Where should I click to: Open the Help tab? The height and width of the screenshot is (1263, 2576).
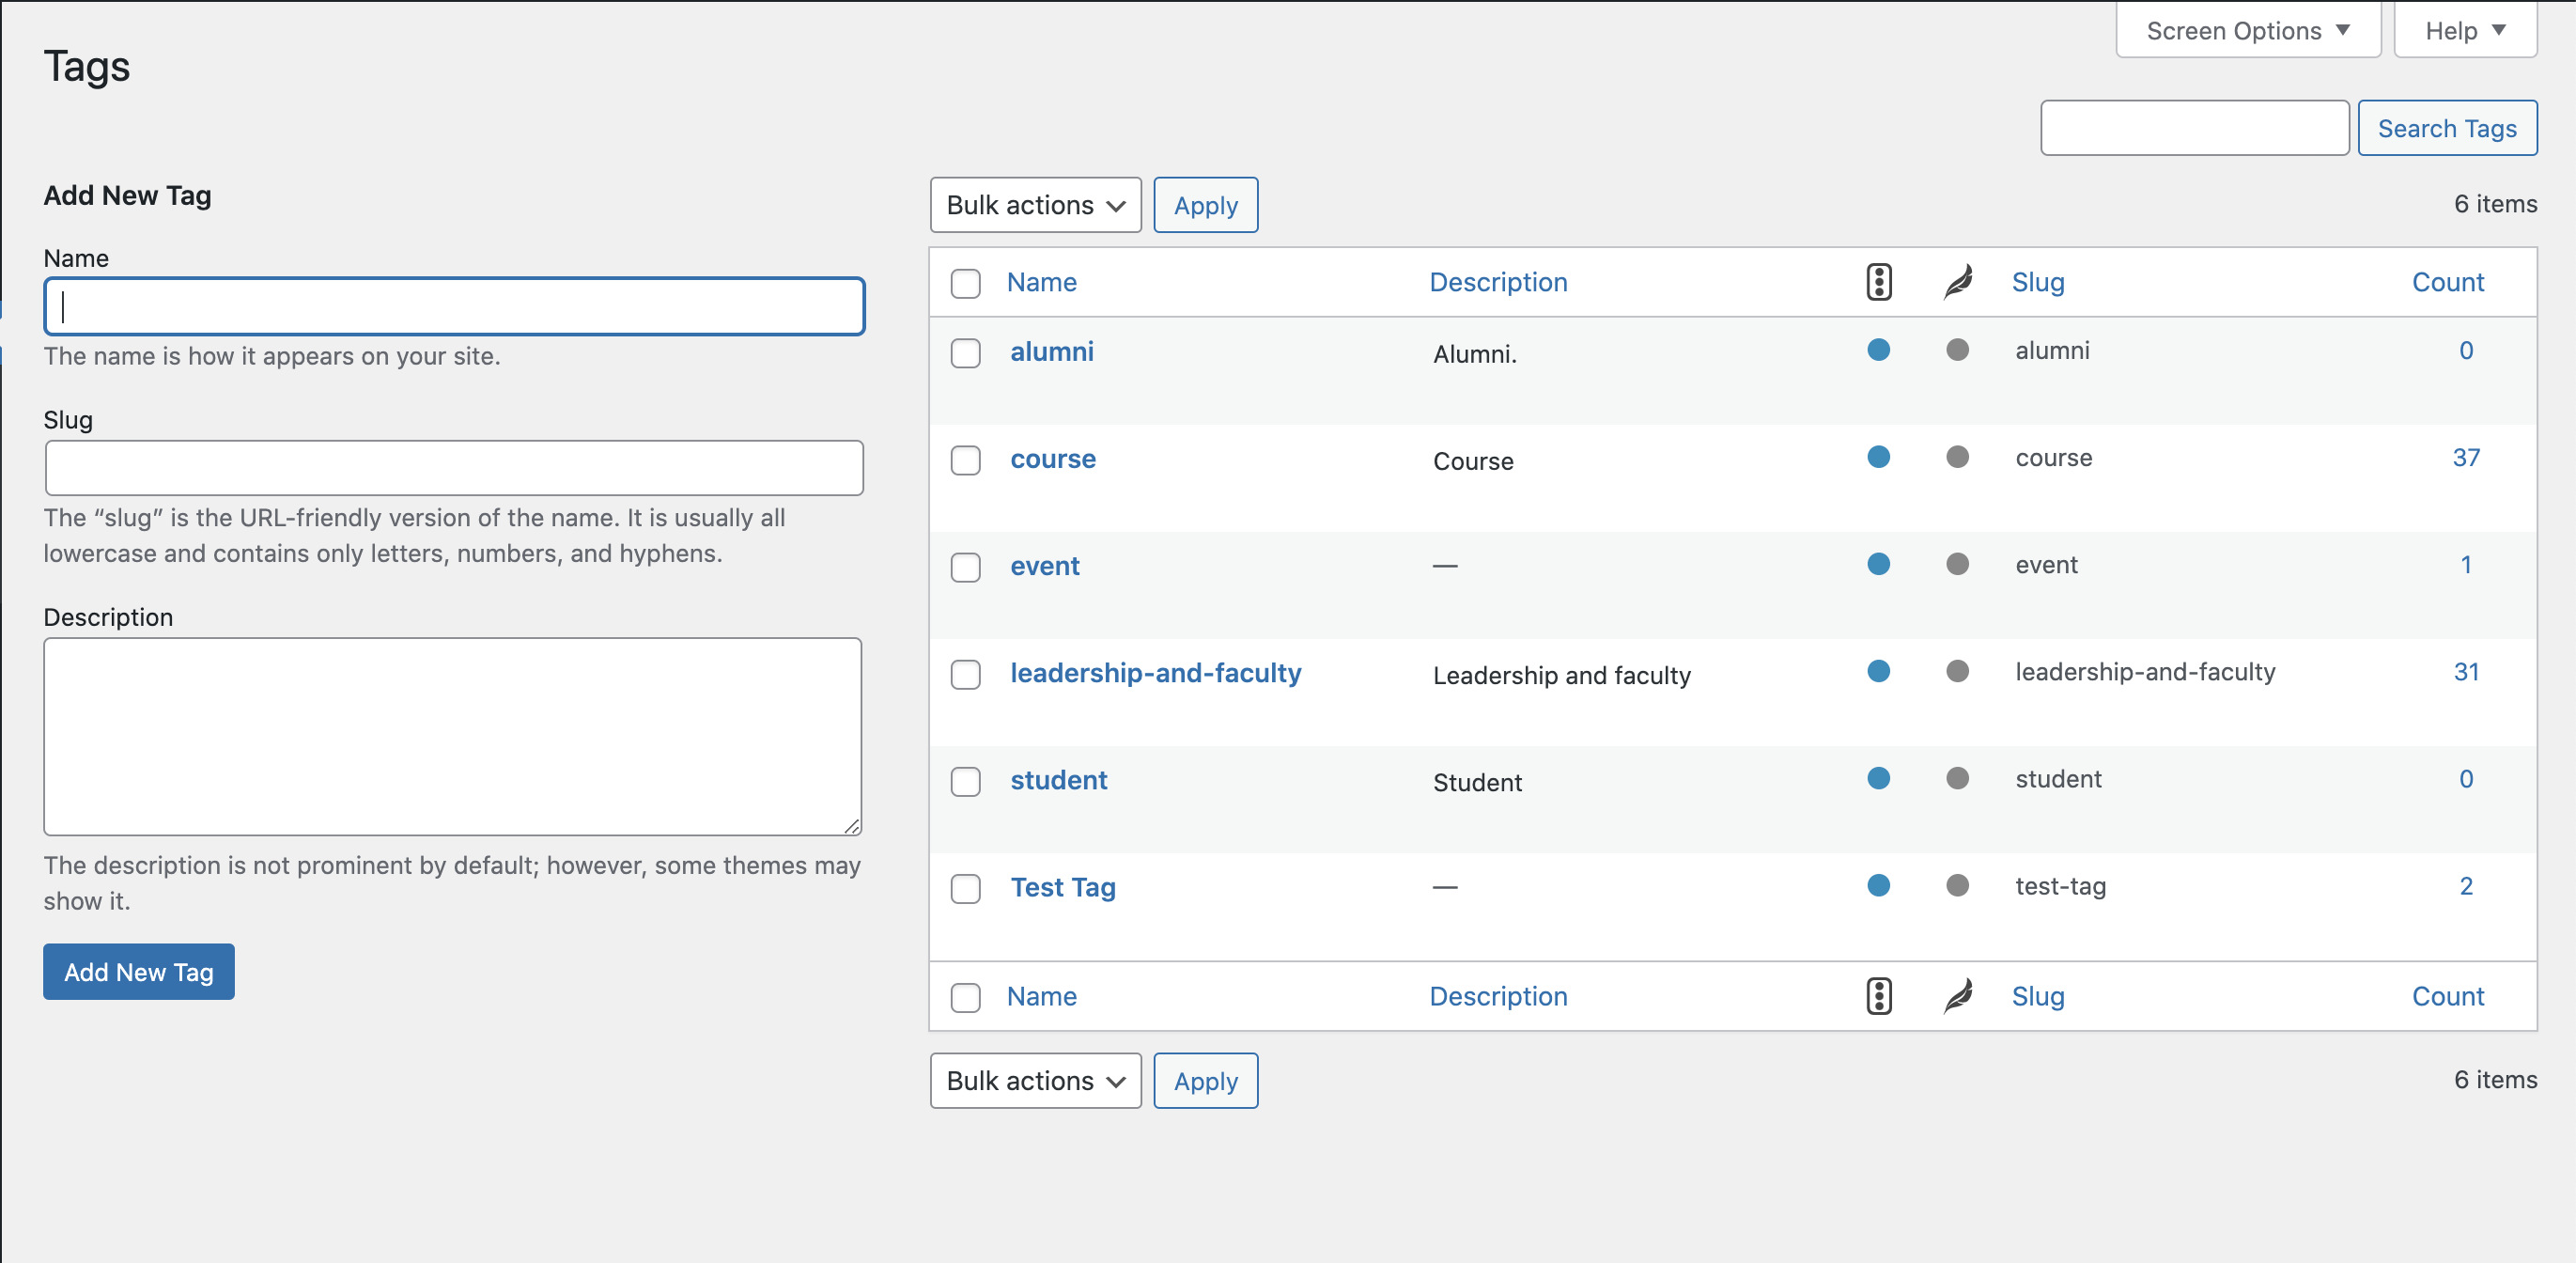click(2464, 31)
